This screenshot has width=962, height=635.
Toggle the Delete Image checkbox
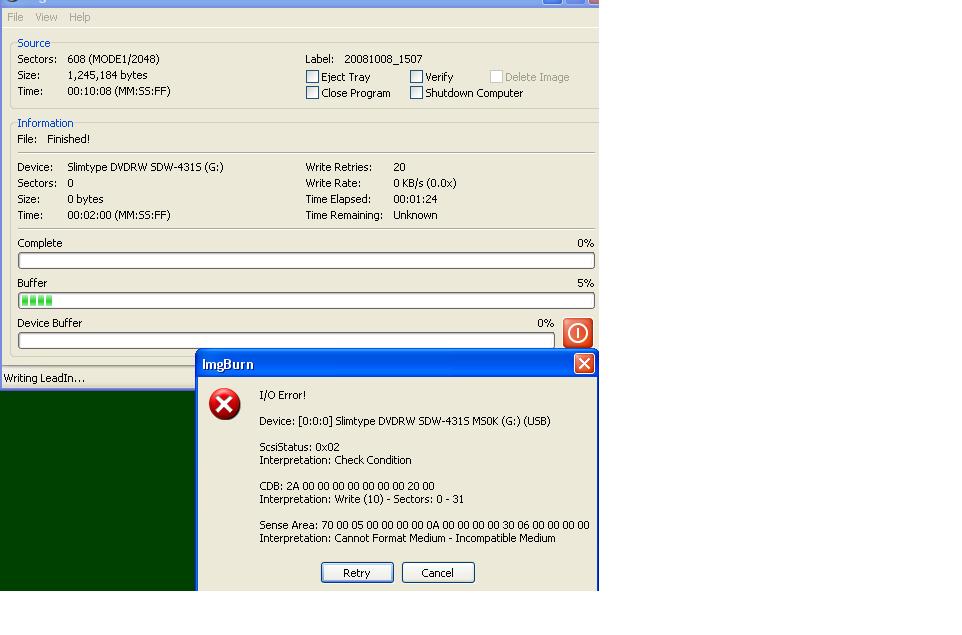tap(496, 77)
